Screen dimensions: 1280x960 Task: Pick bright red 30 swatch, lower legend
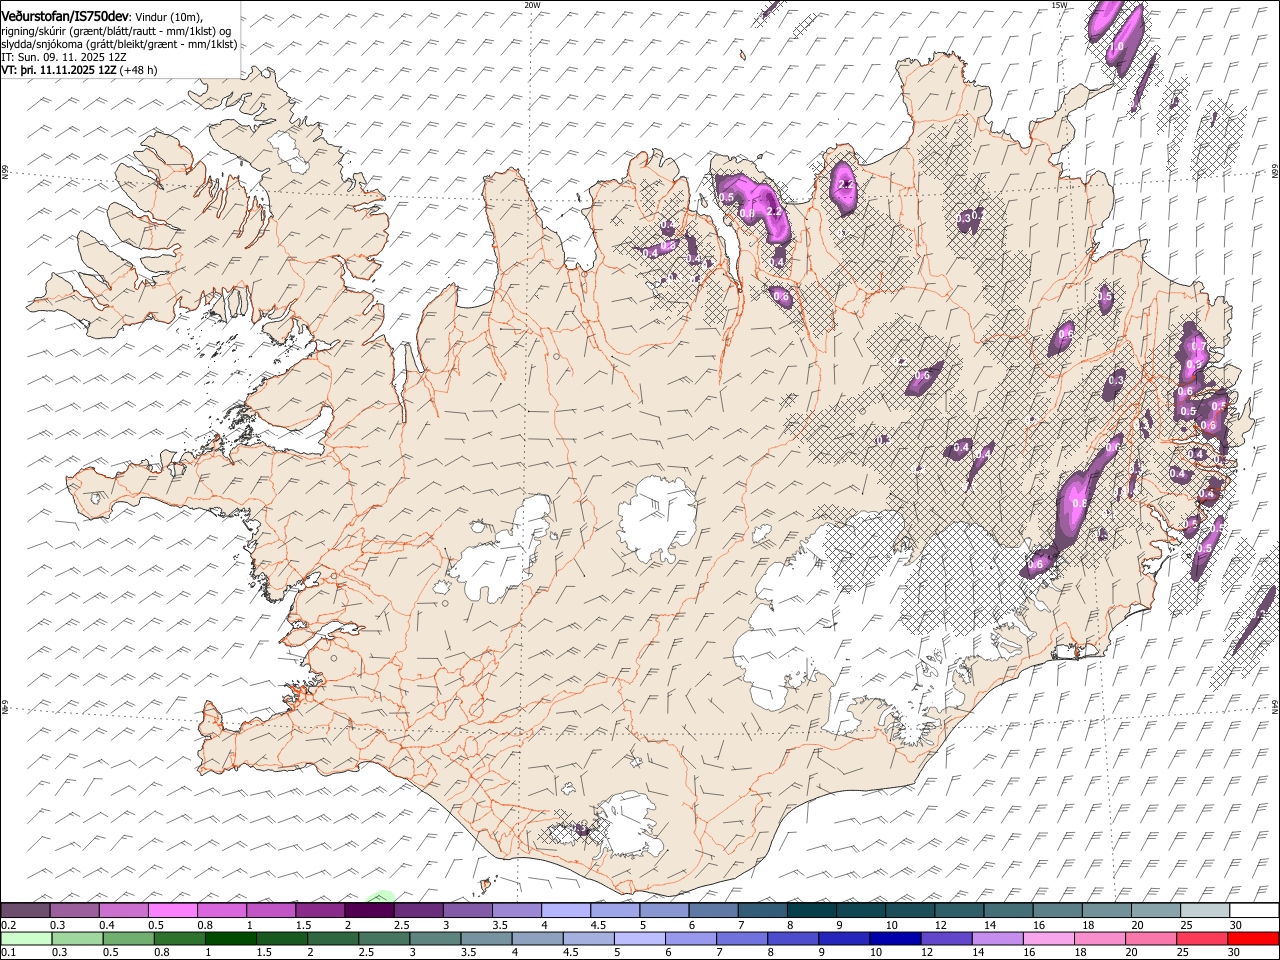(x=1252, y=938)
